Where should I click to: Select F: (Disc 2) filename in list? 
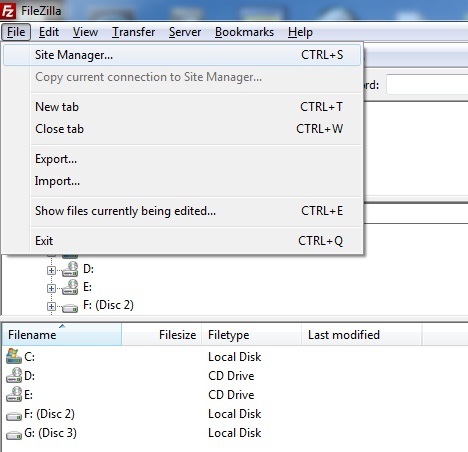(x=49, y=414)
